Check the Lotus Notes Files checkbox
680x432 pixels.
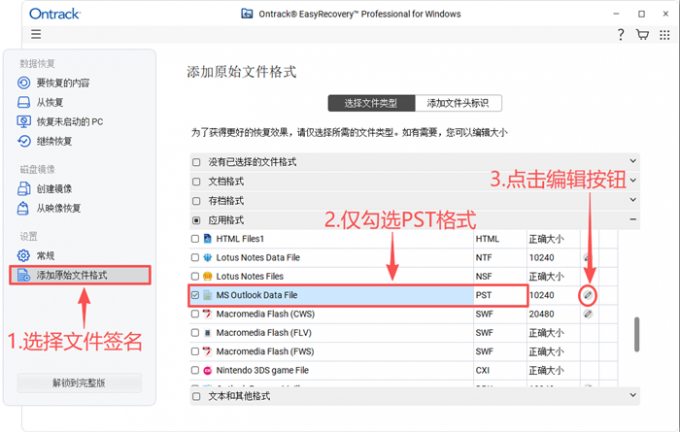[x=195, y=276]
